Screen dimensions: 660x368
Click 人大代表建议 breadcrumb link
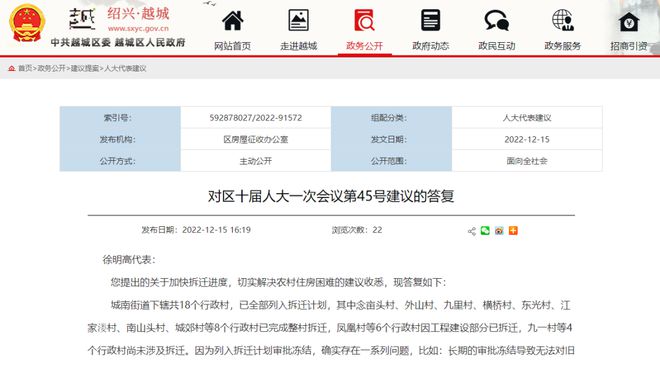point(125,68)
